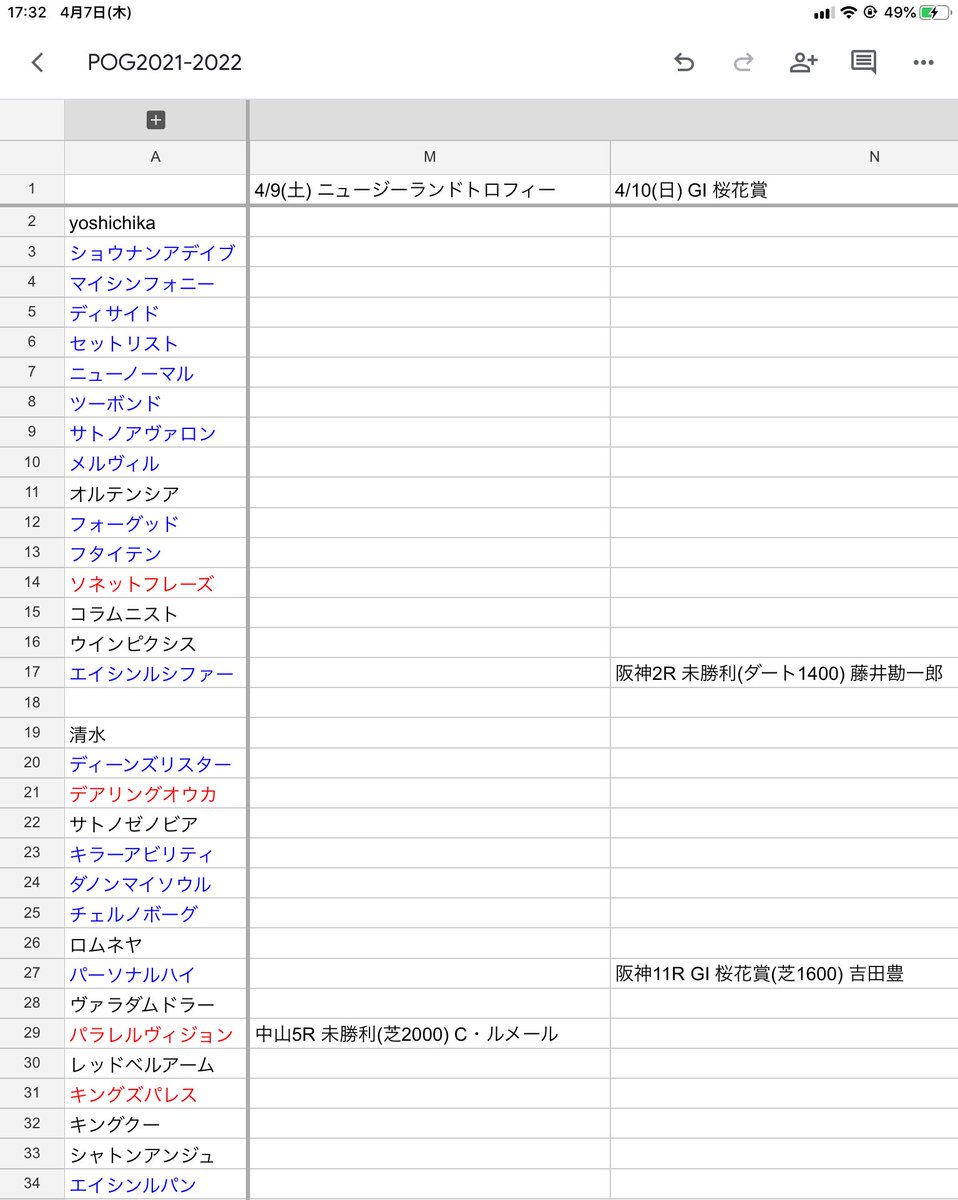Select row 29 header number

pyautogui.click(x=32, y=1034)
